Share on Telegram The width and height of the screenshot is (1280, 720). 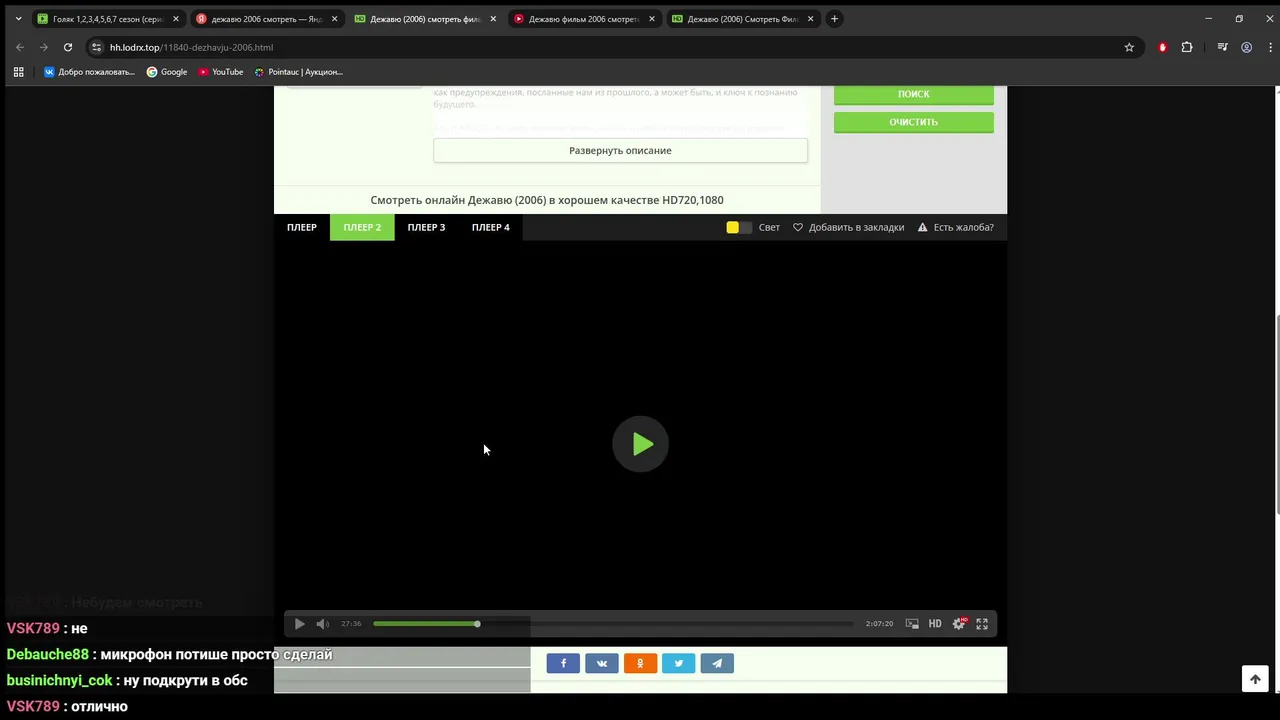[717, 663]
